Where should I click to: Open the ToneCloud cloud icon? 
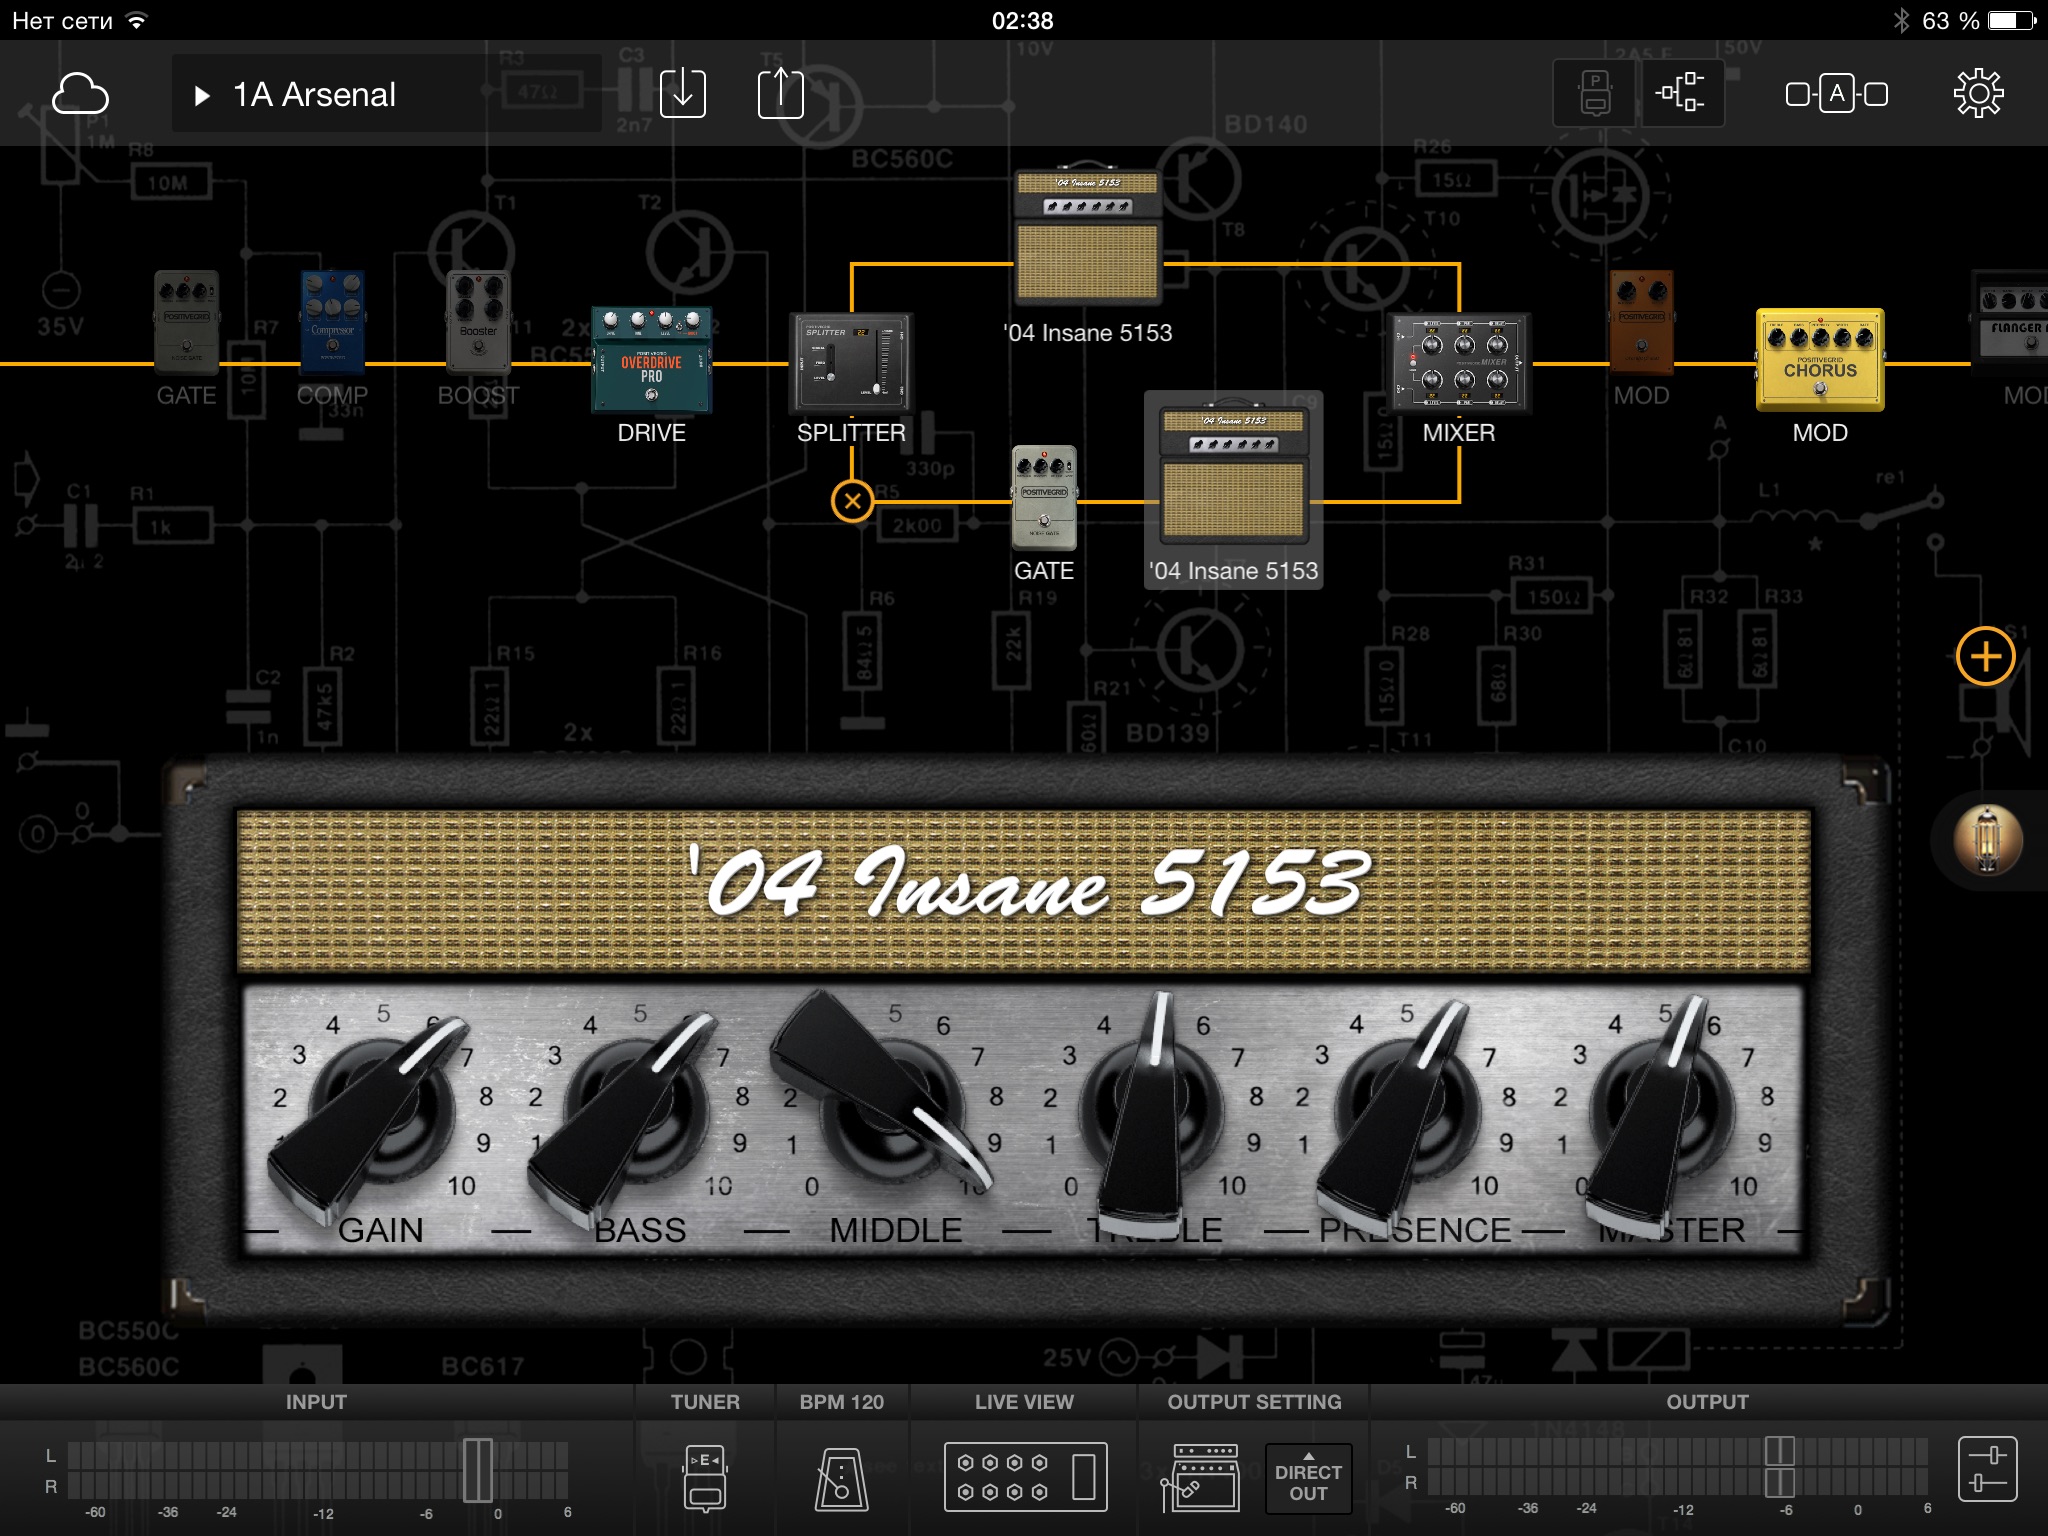tap(80, 94)
